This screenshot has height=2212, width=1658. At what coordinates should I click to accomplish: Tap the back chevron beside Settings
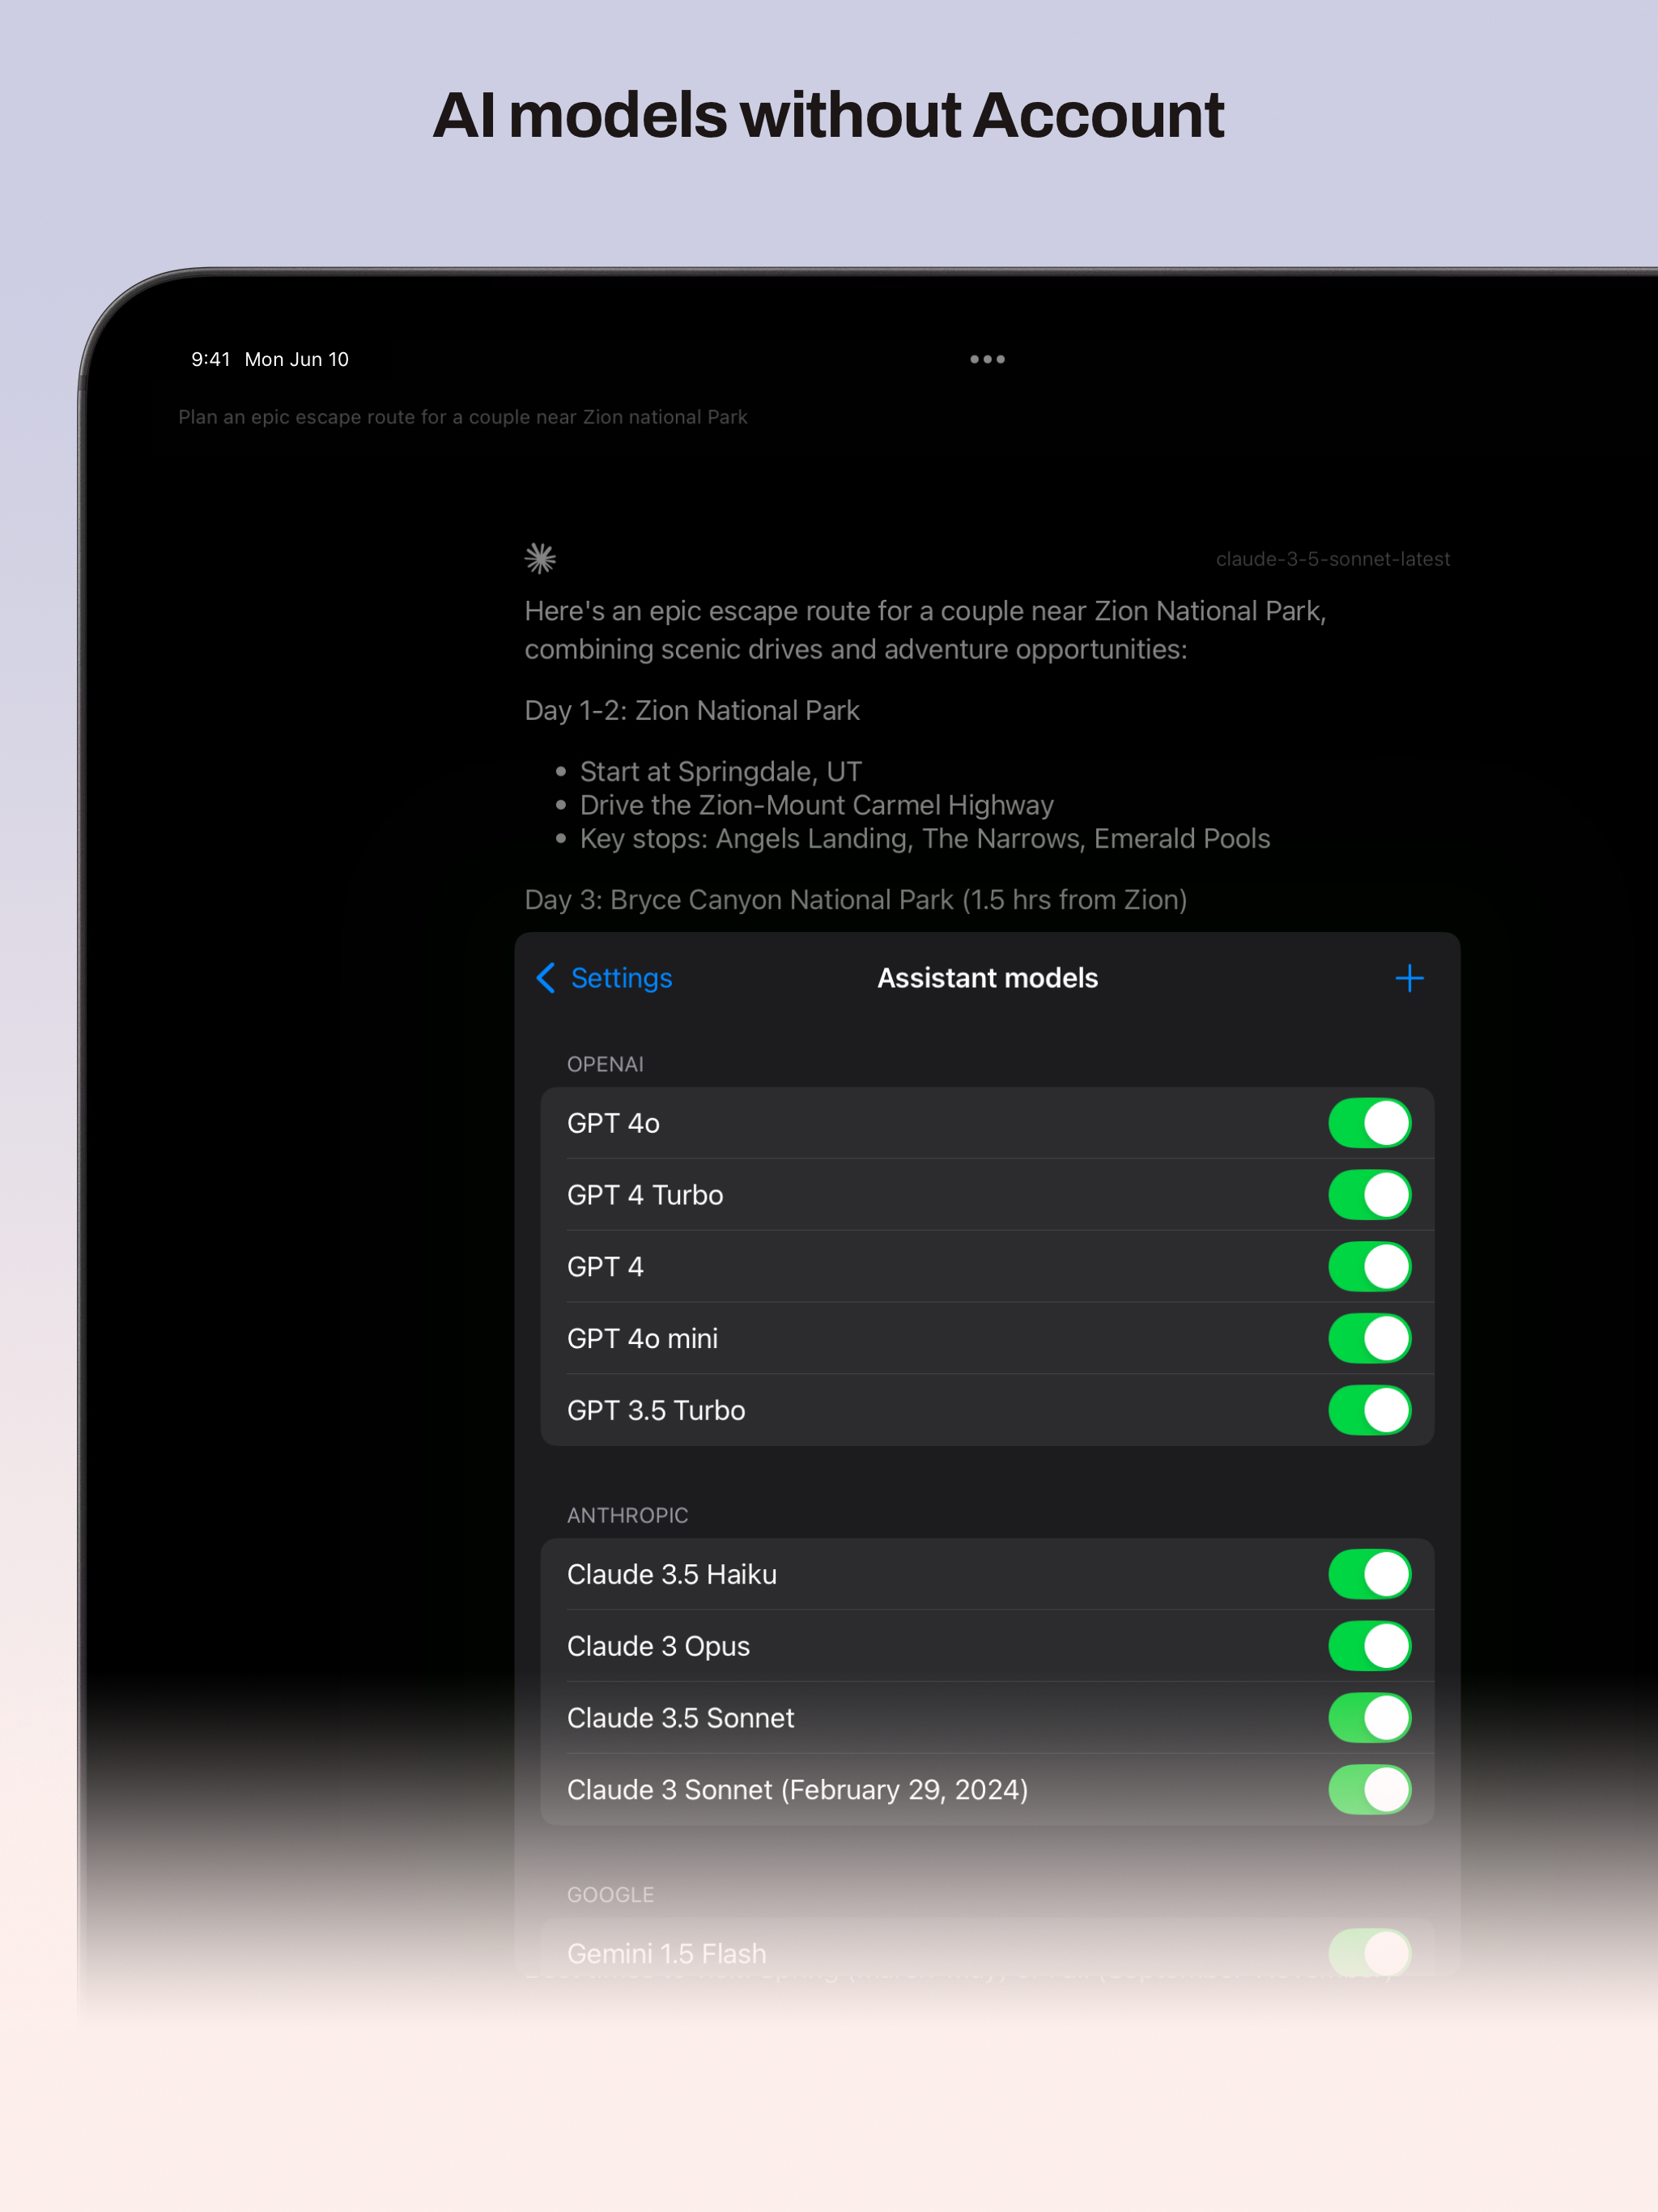click(546, 978)
